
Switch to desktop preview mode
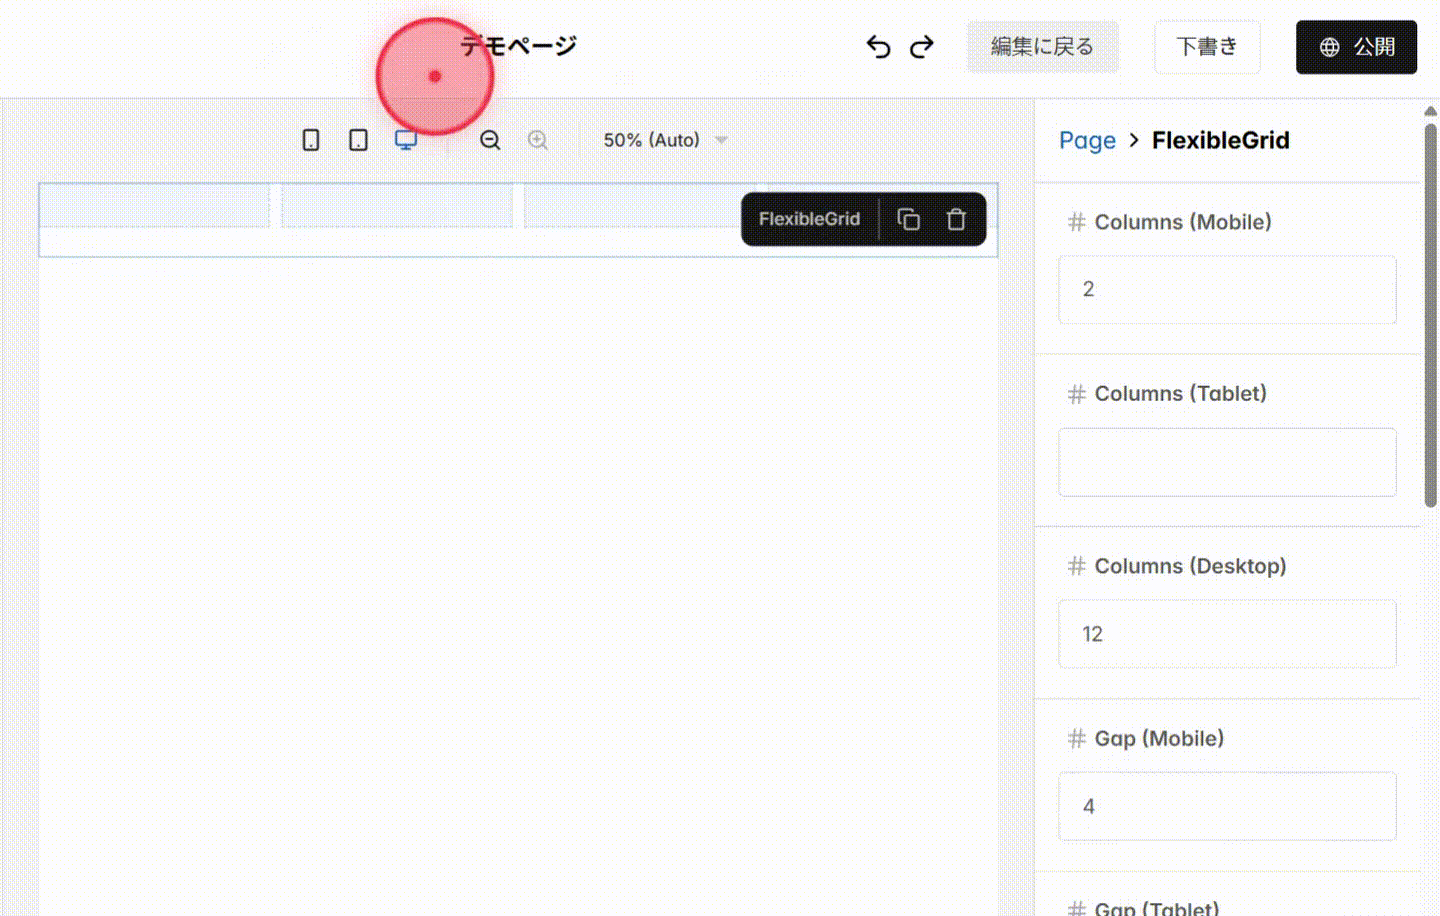pyautogui.click(x=405, y=140)
